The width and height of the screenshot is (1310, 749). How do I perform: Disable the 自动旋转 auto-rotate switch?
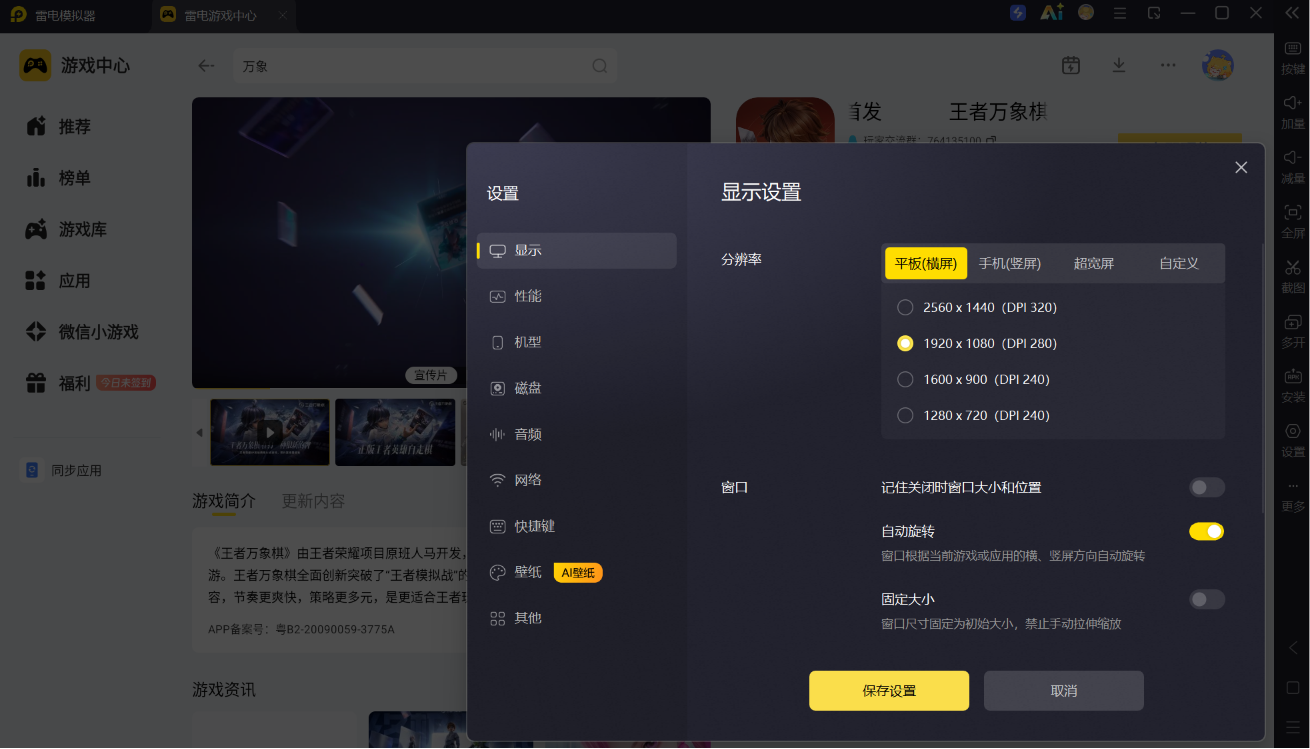pyautogui.click(x=1207, y=532)
